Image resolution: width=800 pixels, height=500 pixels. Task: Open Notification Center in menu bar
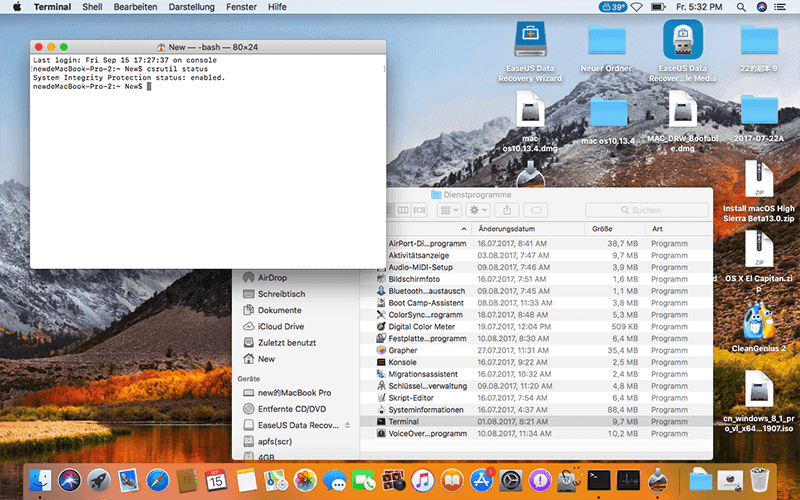pyautogui.click(x=780, y=7)
